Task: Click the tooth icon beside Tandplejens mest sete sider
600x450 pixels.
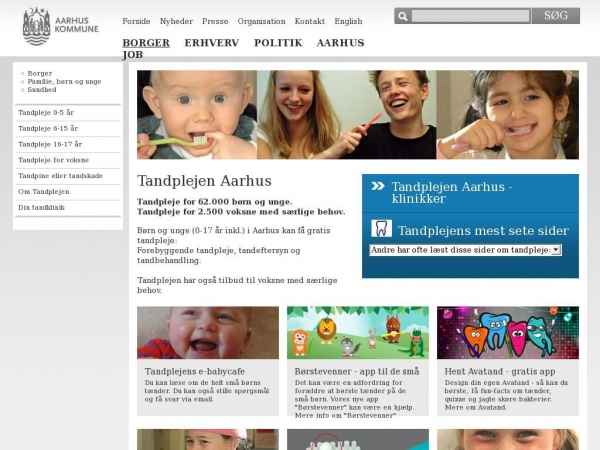Action: (x=381, y=229)
